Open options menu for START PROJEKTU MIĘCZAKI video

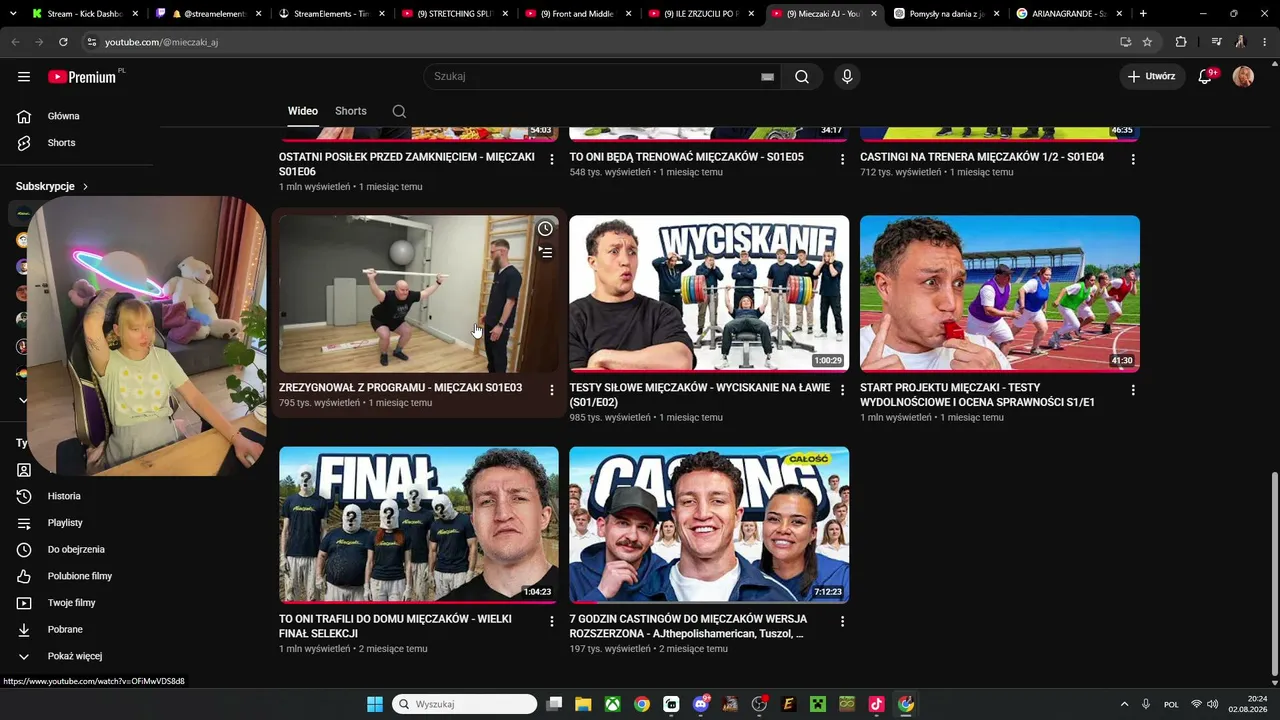[1133, 390]
